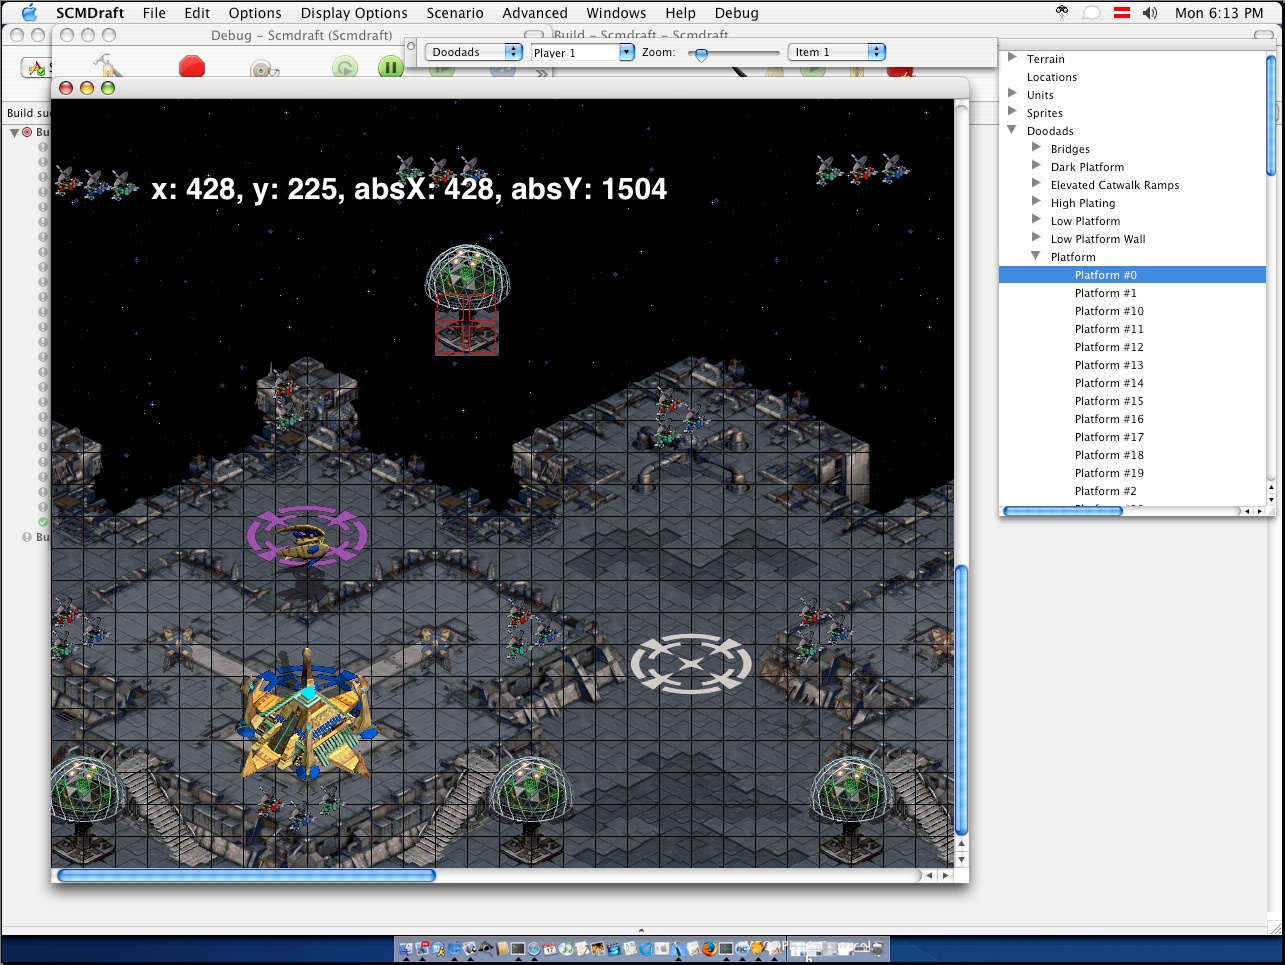Open the Doodads layer dropdown
1285x965 pixels.
[x=474, y=52]
